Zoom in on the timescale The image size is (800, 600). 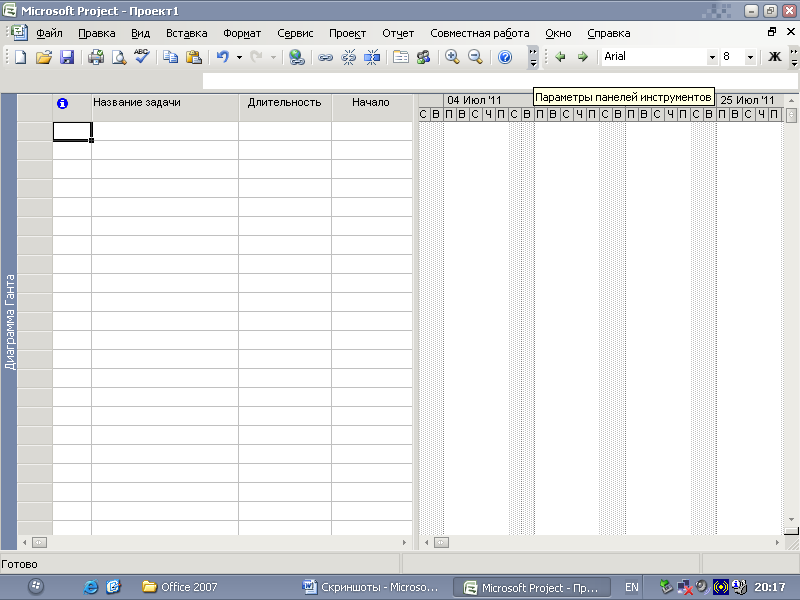click(452, 57)
